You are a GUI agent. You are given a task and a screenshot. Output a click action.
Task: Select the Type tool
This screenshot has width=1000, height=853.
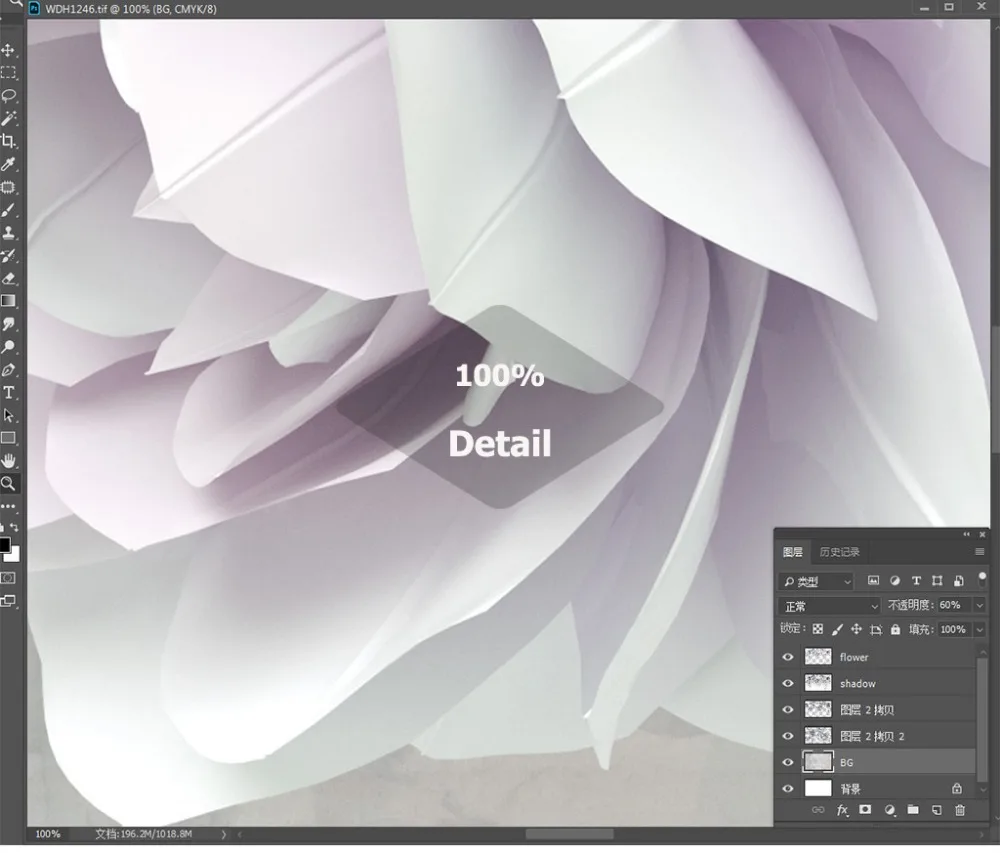[8, 393]
